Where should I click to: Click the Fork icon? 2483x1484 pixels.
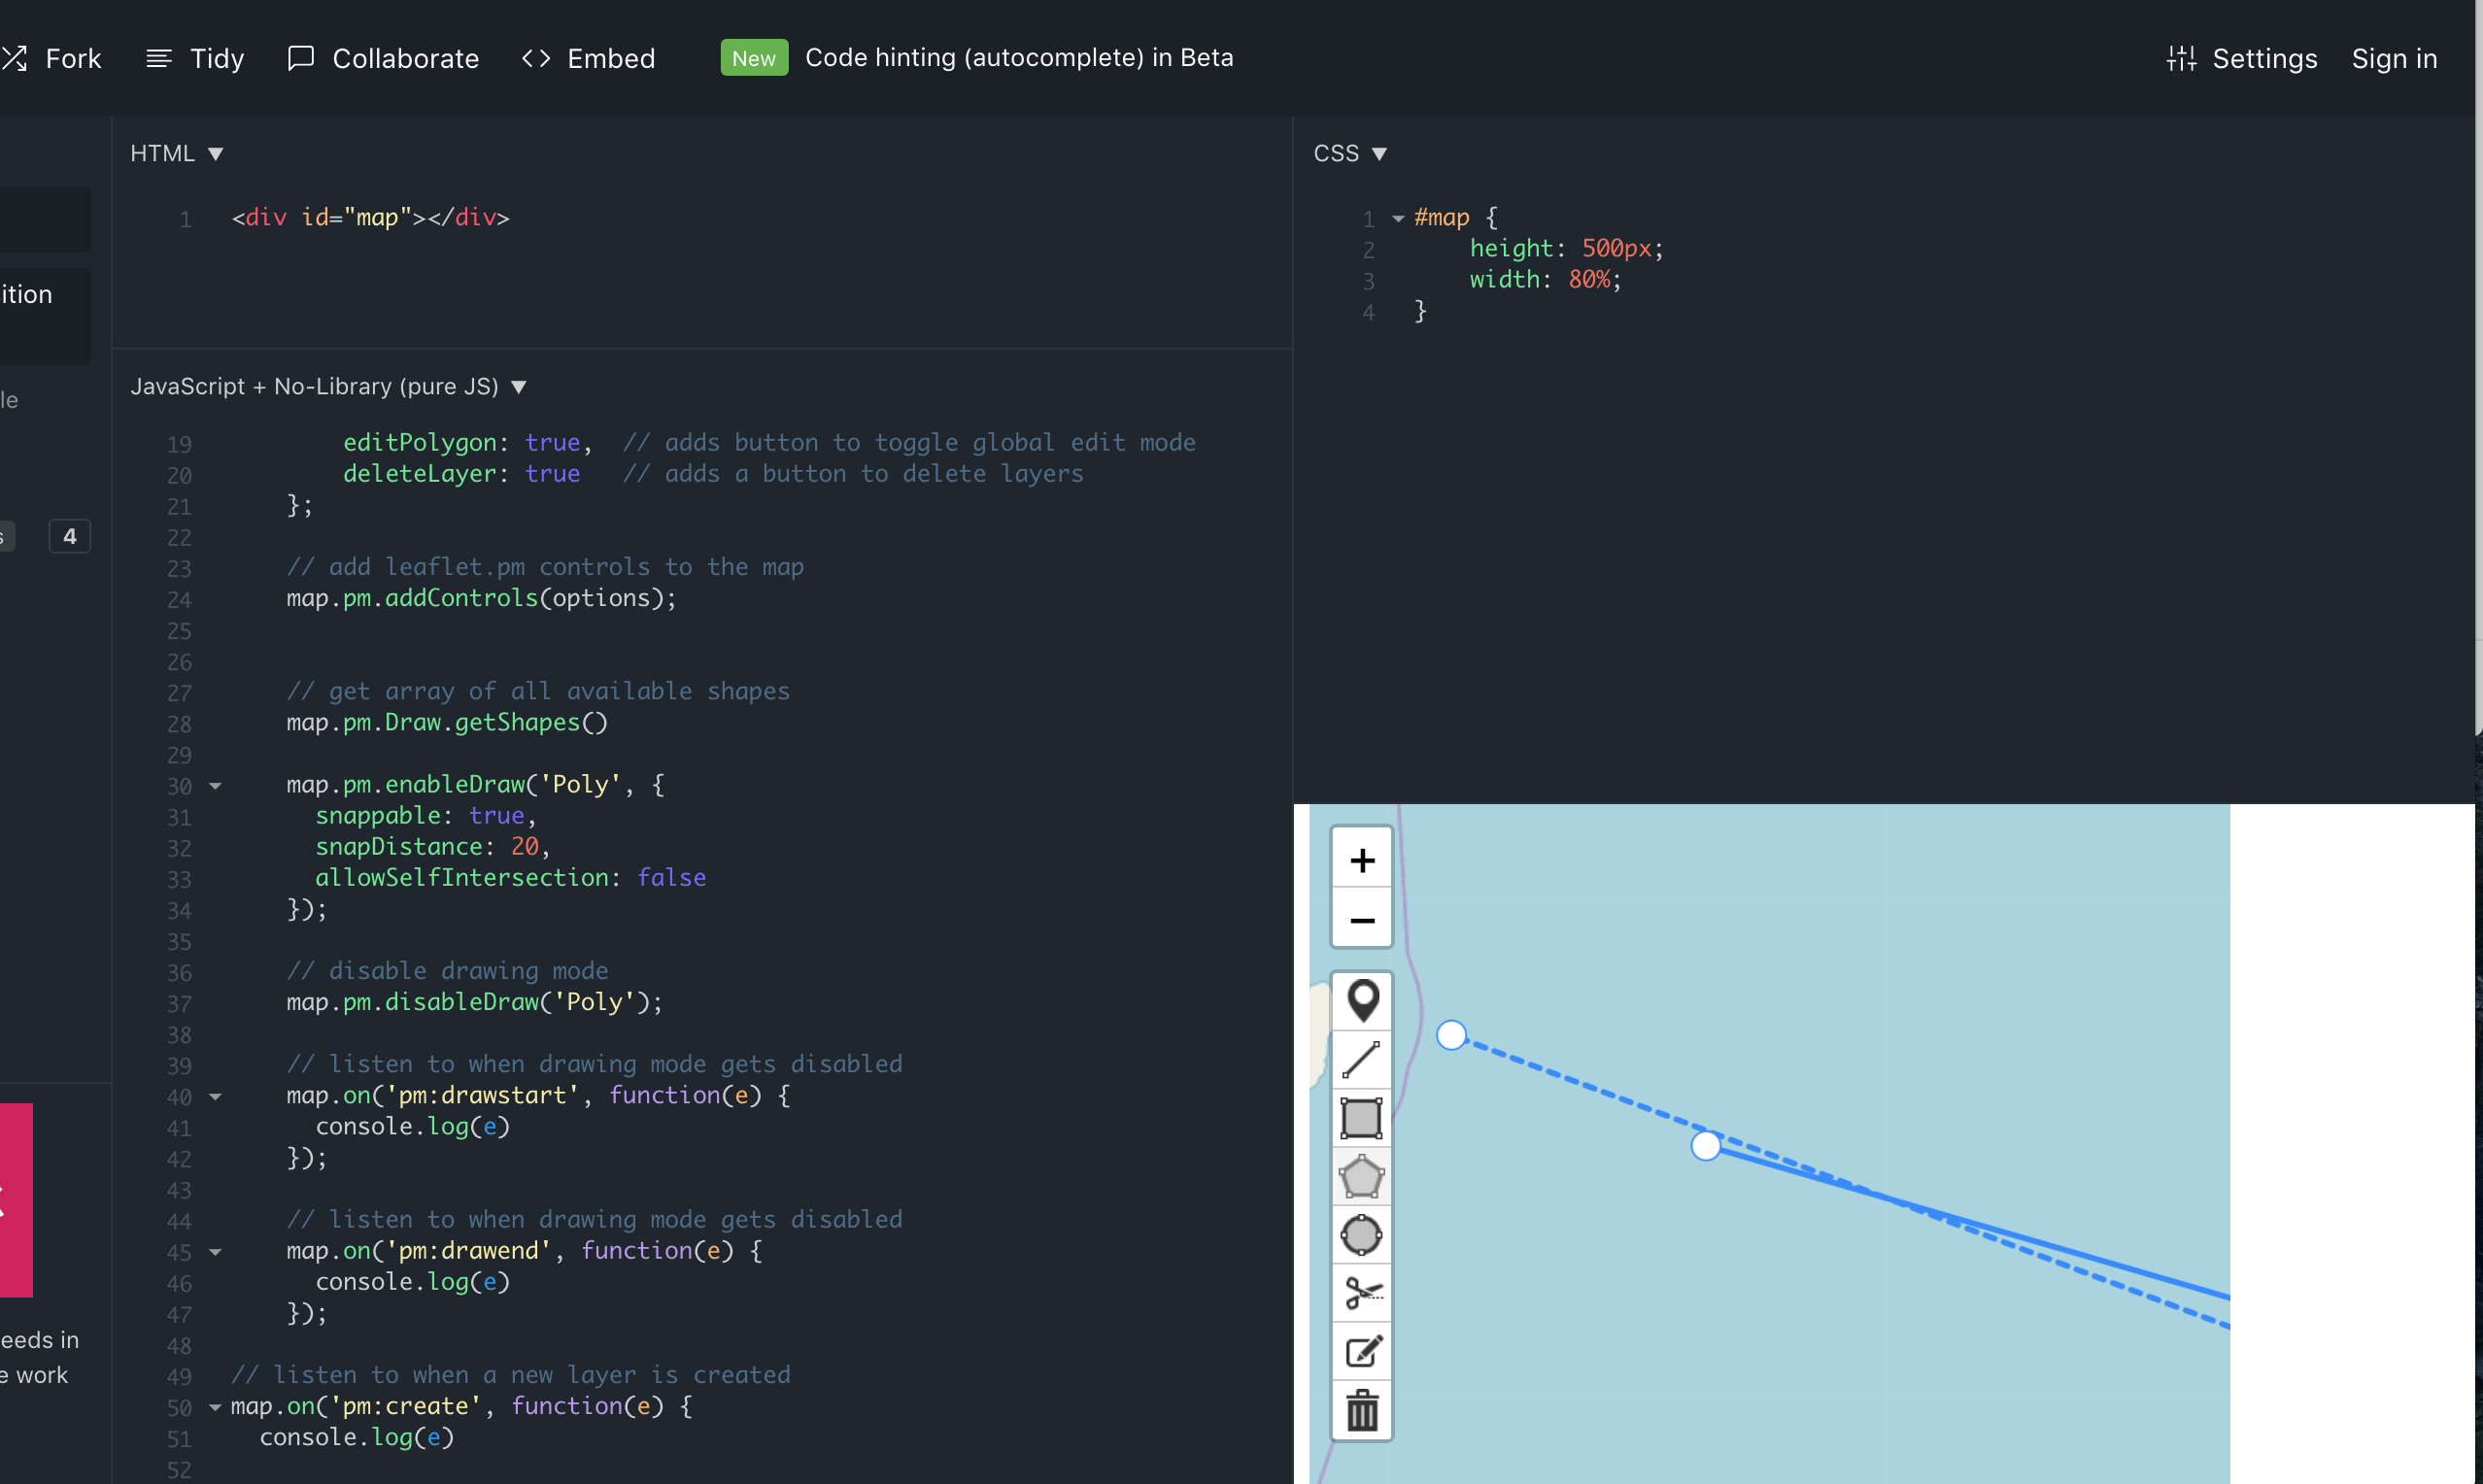[x=15, y=58]
